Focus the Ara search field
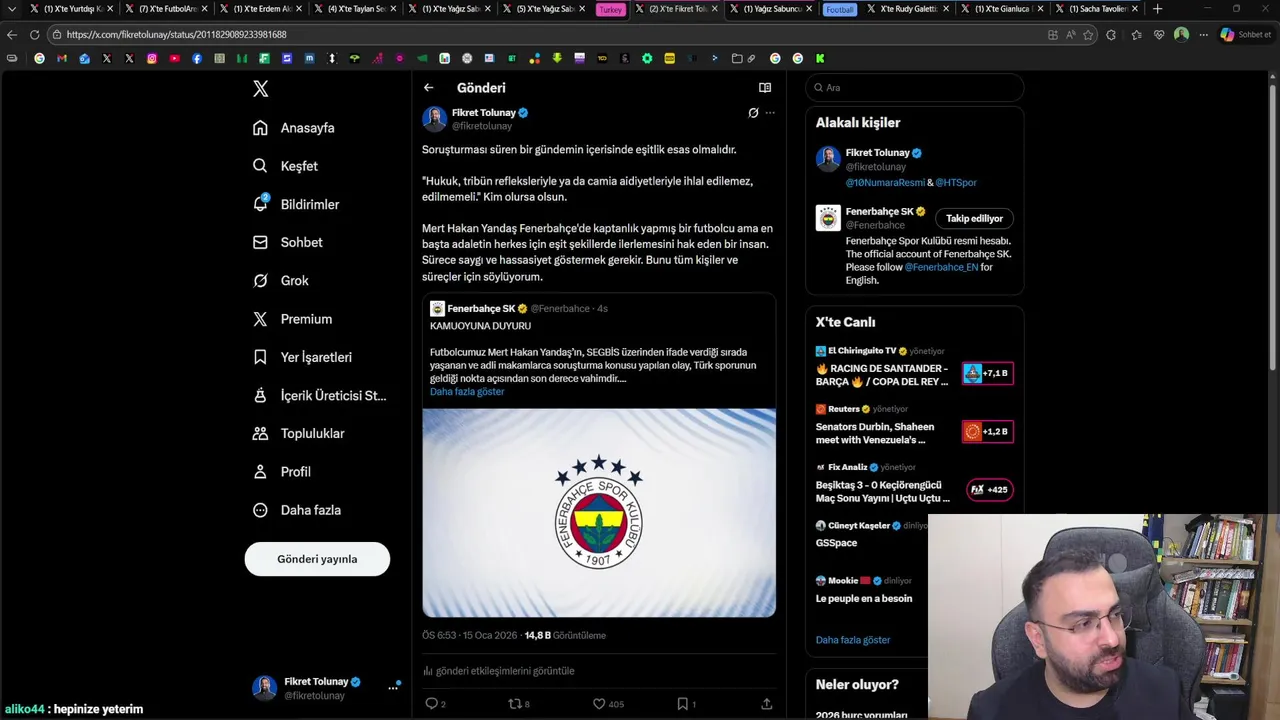 click(x=915, y=88)
